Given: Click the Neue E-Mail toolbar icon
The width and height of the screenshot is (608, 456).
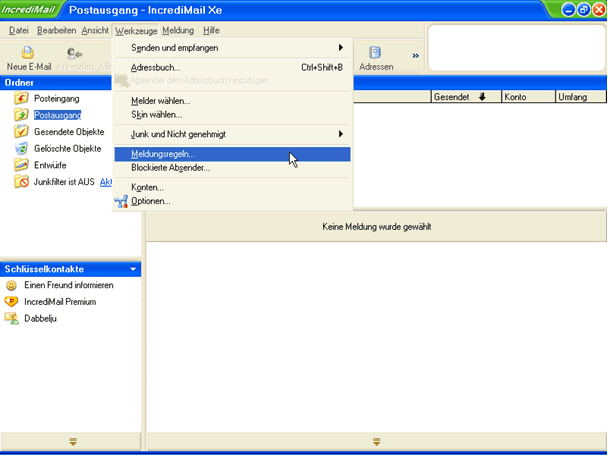Looking at the screenshot, I should (28, 52).
